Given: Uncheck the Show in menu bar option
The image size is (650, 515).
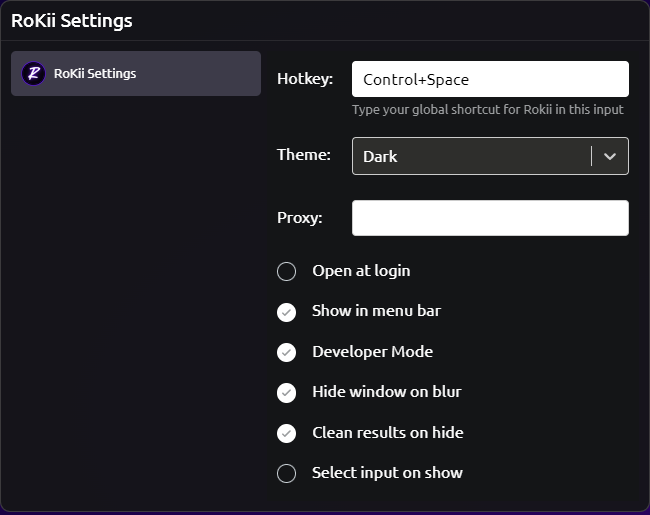Looking at the screenshot, I should pos(286,312).
